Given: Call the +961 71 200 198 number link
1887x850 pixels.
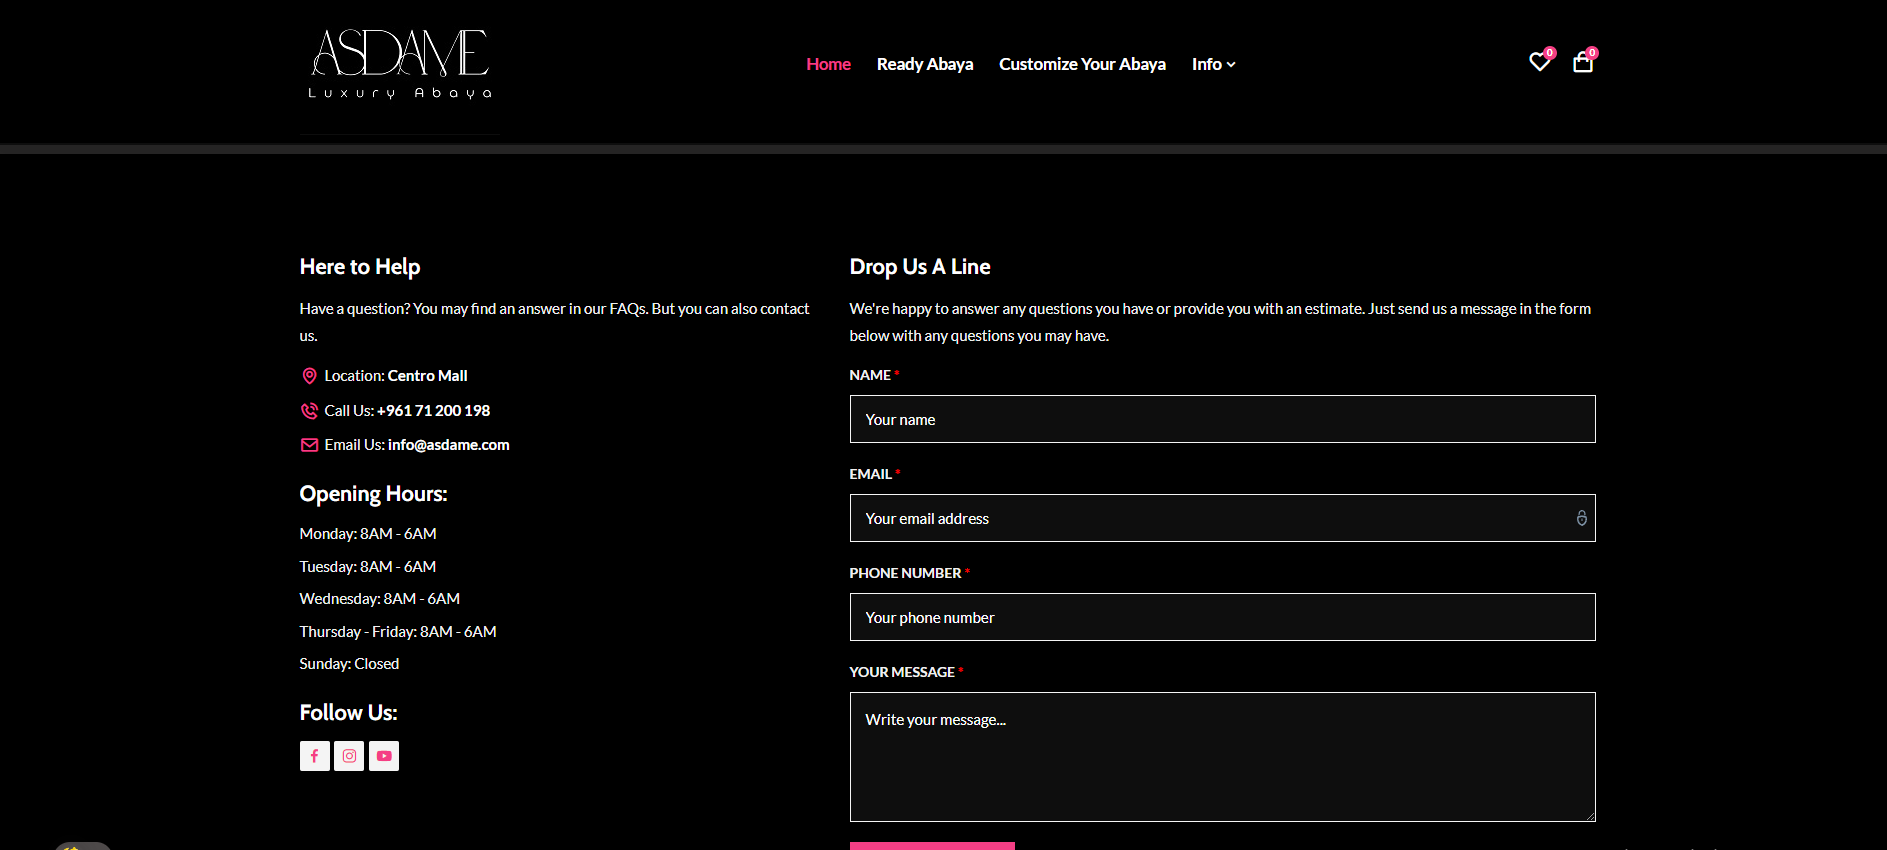Looking at the screenshot, I should pyautogui.click(x=433, y=411).
